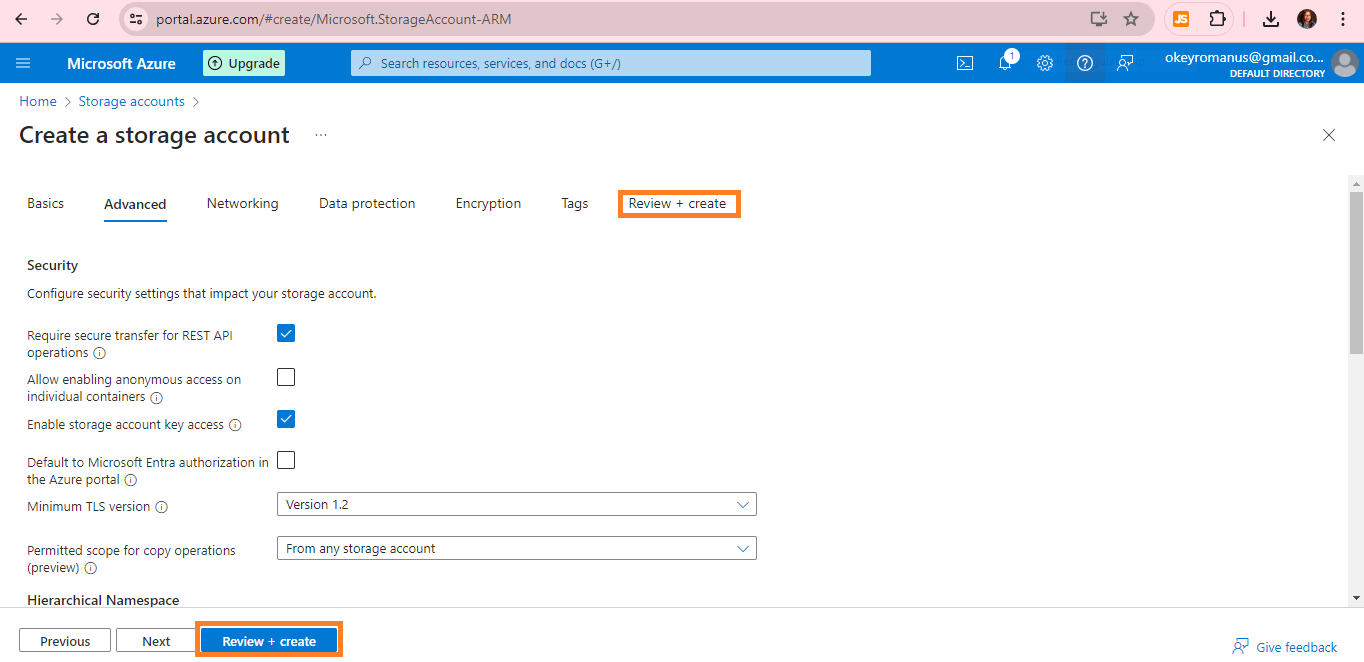The height and width of the screenshot is (662, 1364).
Task: Click the vertical scrollbar of the form
Action: click(1356, 272)
